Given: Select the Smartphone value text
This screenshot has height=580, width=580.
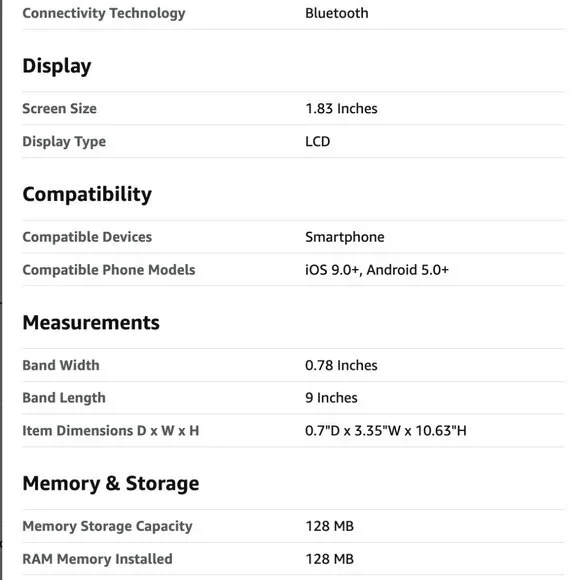Looking at the screenshot, I should tap(344, 237).
